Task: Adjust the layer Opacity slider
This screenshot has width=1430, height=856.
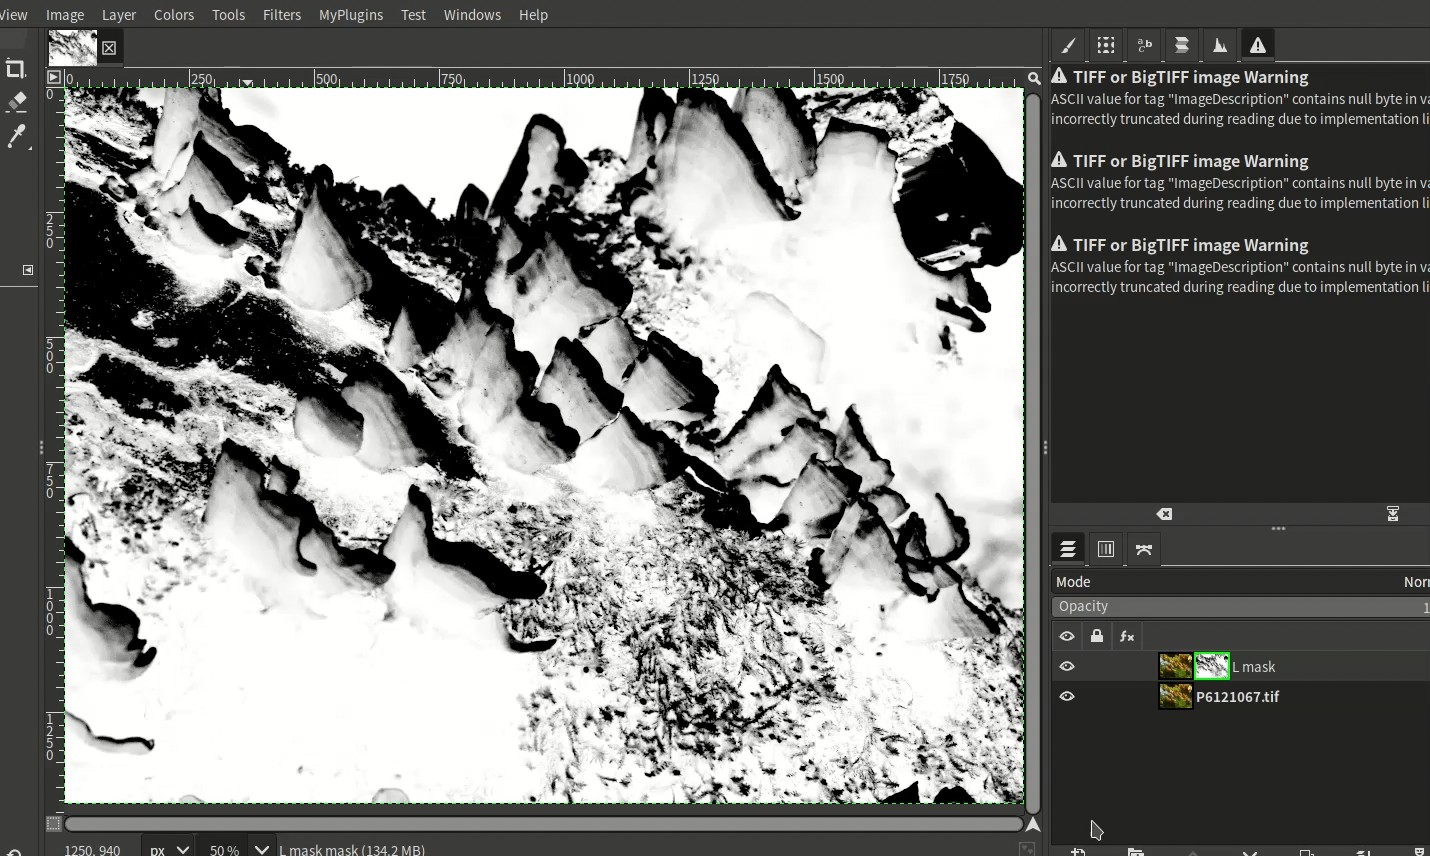Action: click(1241, 607)
